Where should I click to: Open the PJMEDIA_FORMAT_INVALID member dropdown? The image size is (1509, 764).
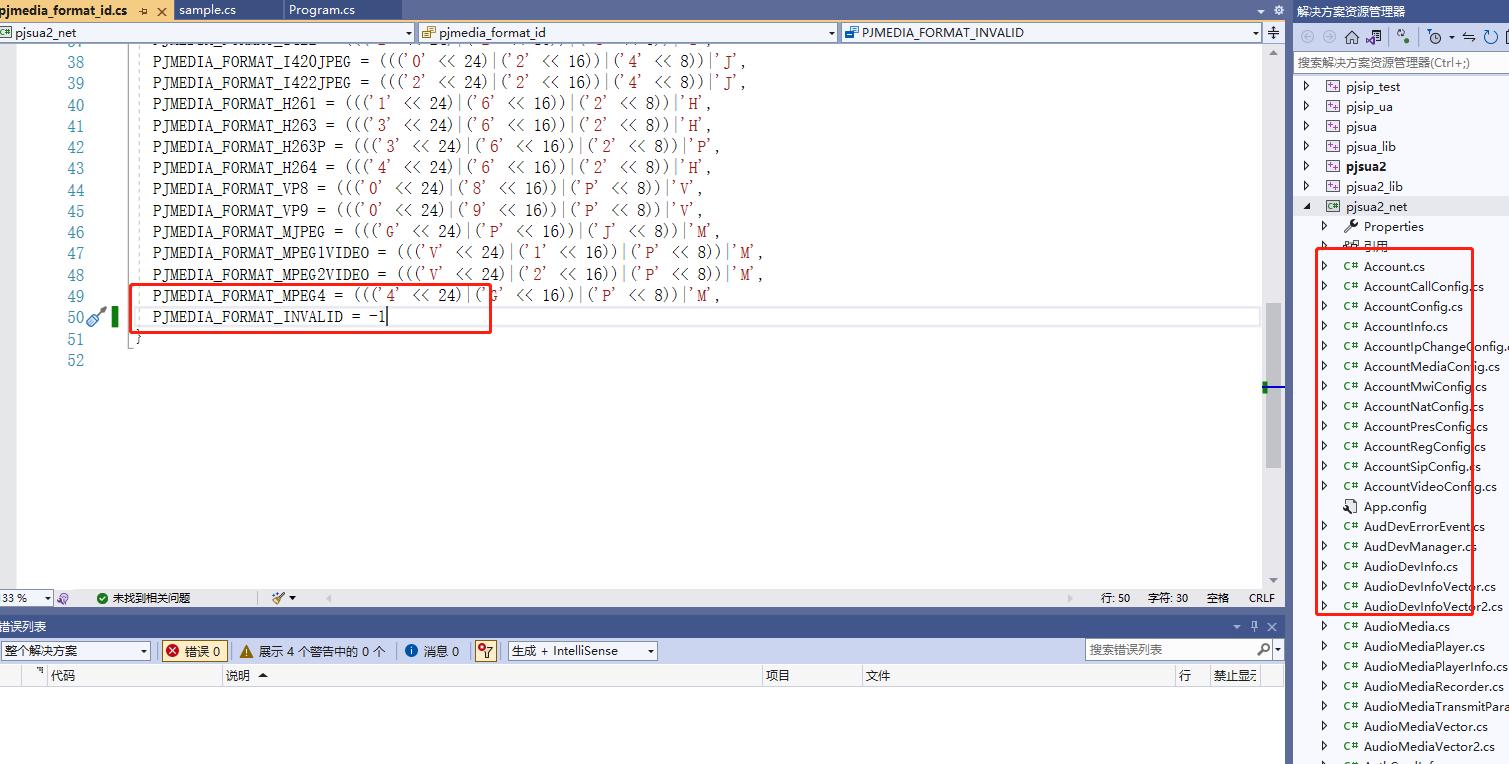(1051, 32)
